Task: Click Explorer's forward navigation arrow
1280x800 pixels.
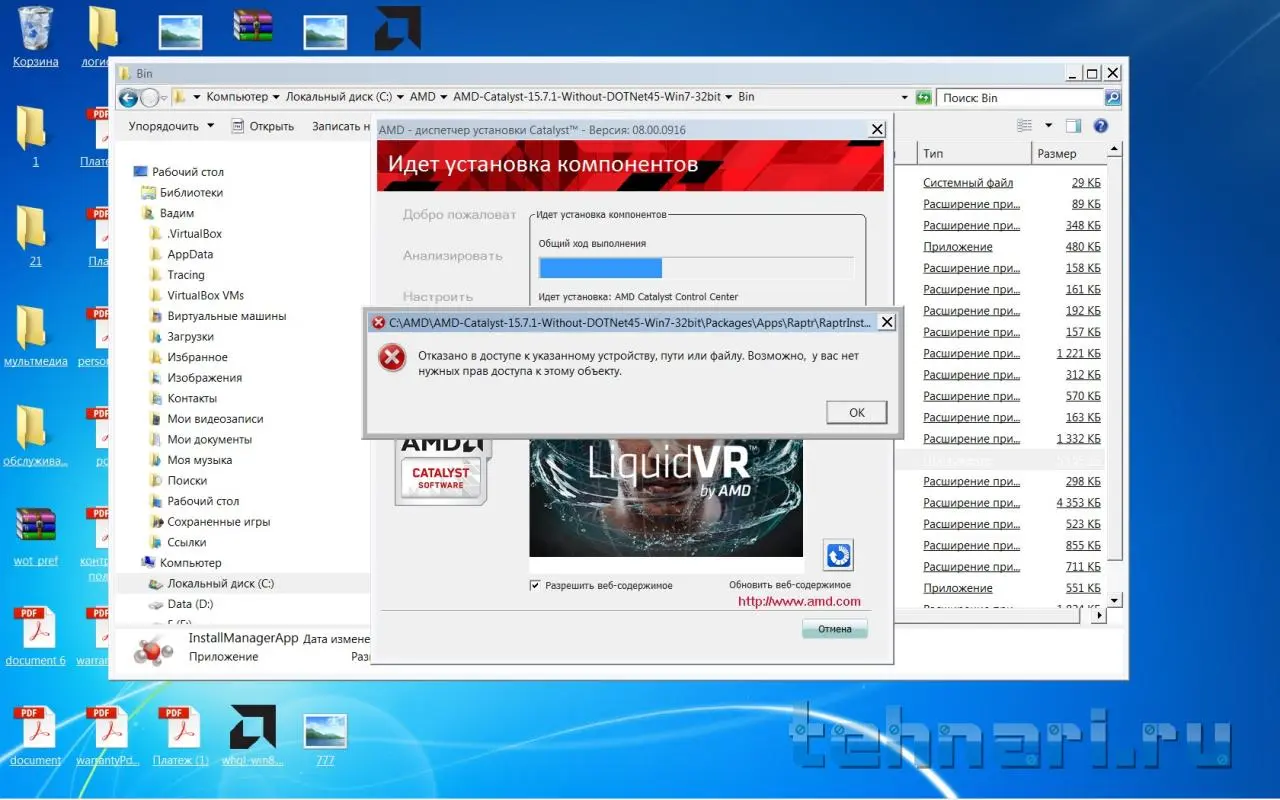Action: (150, 97)
